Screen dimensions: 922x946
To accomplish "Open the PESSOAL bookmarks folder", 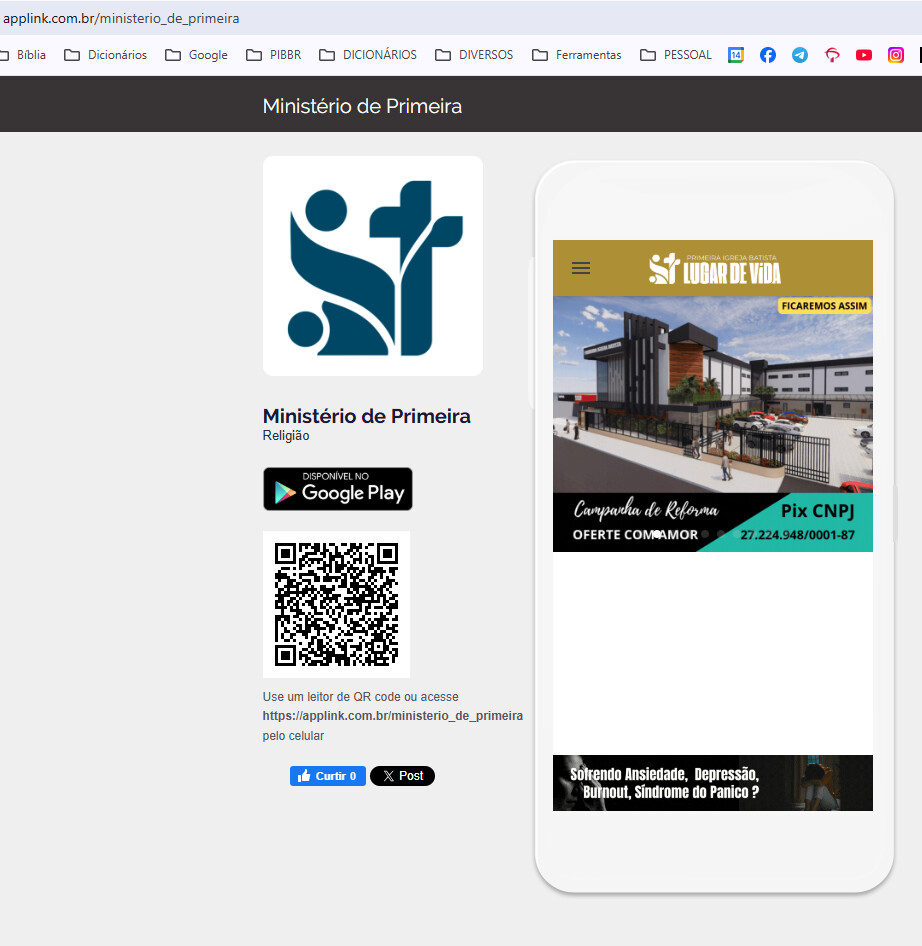I will tap(676, 55).
